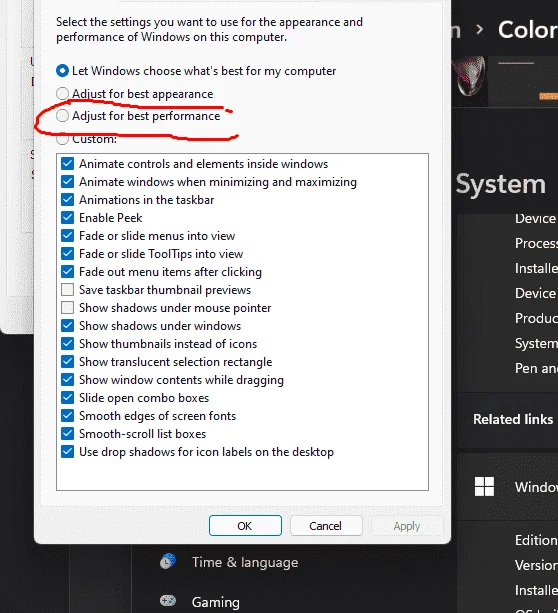Screen dimensions: 558x613
Task: Enable 'Save taskbar thumbnail previews' checkbox
Action: tap(67, 290)
